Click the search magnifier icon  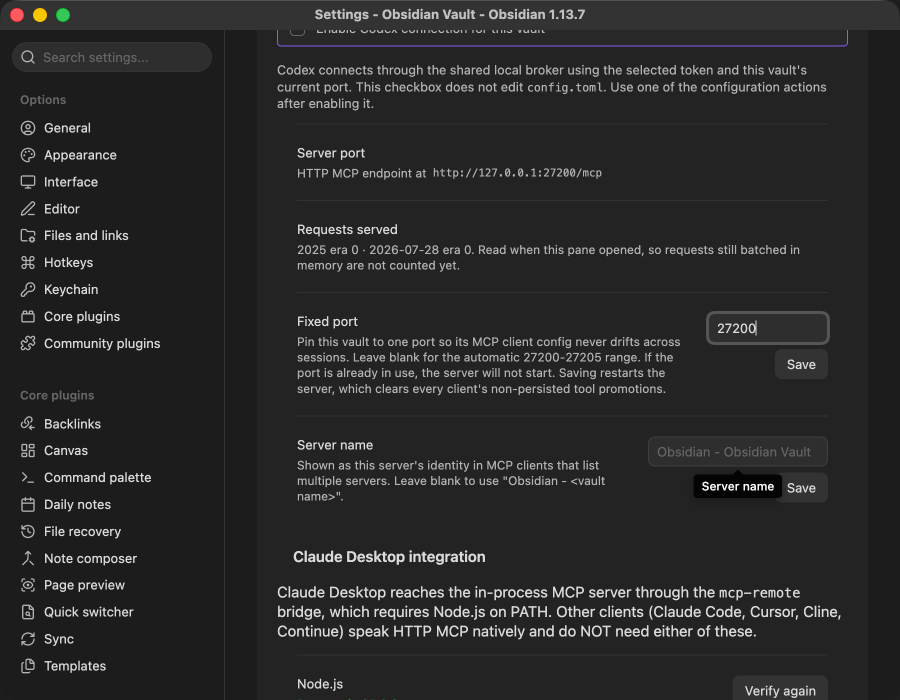tap(28, 57)
